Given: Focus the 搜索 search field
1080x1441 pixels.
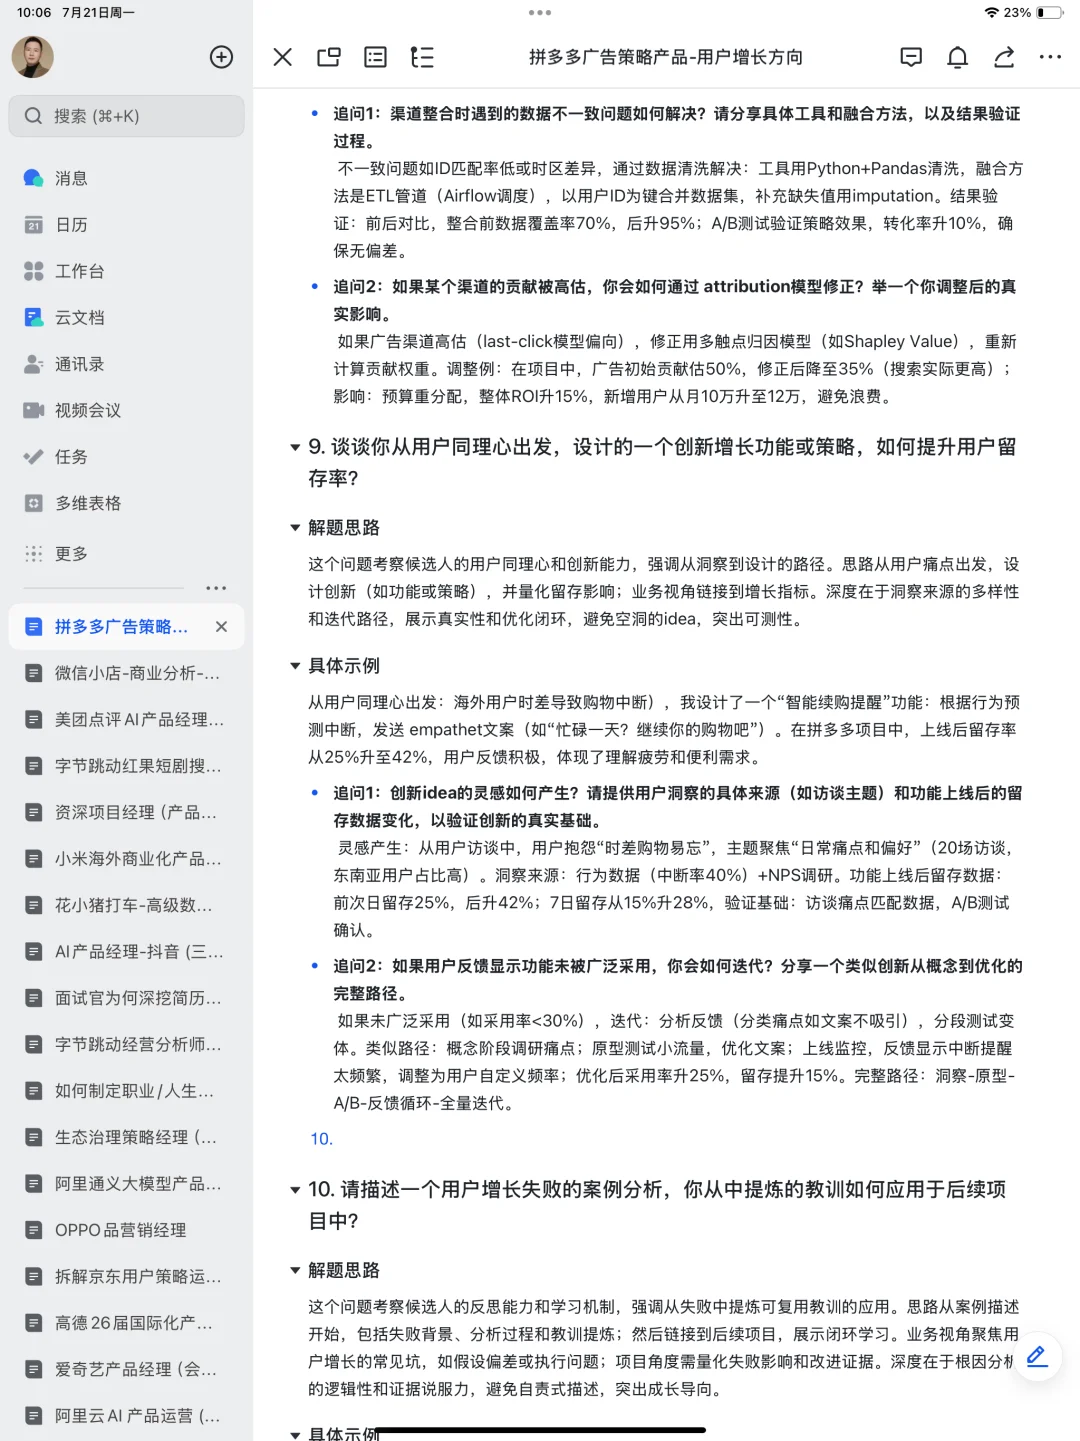Looking at the screenshot, I should 126,116.
